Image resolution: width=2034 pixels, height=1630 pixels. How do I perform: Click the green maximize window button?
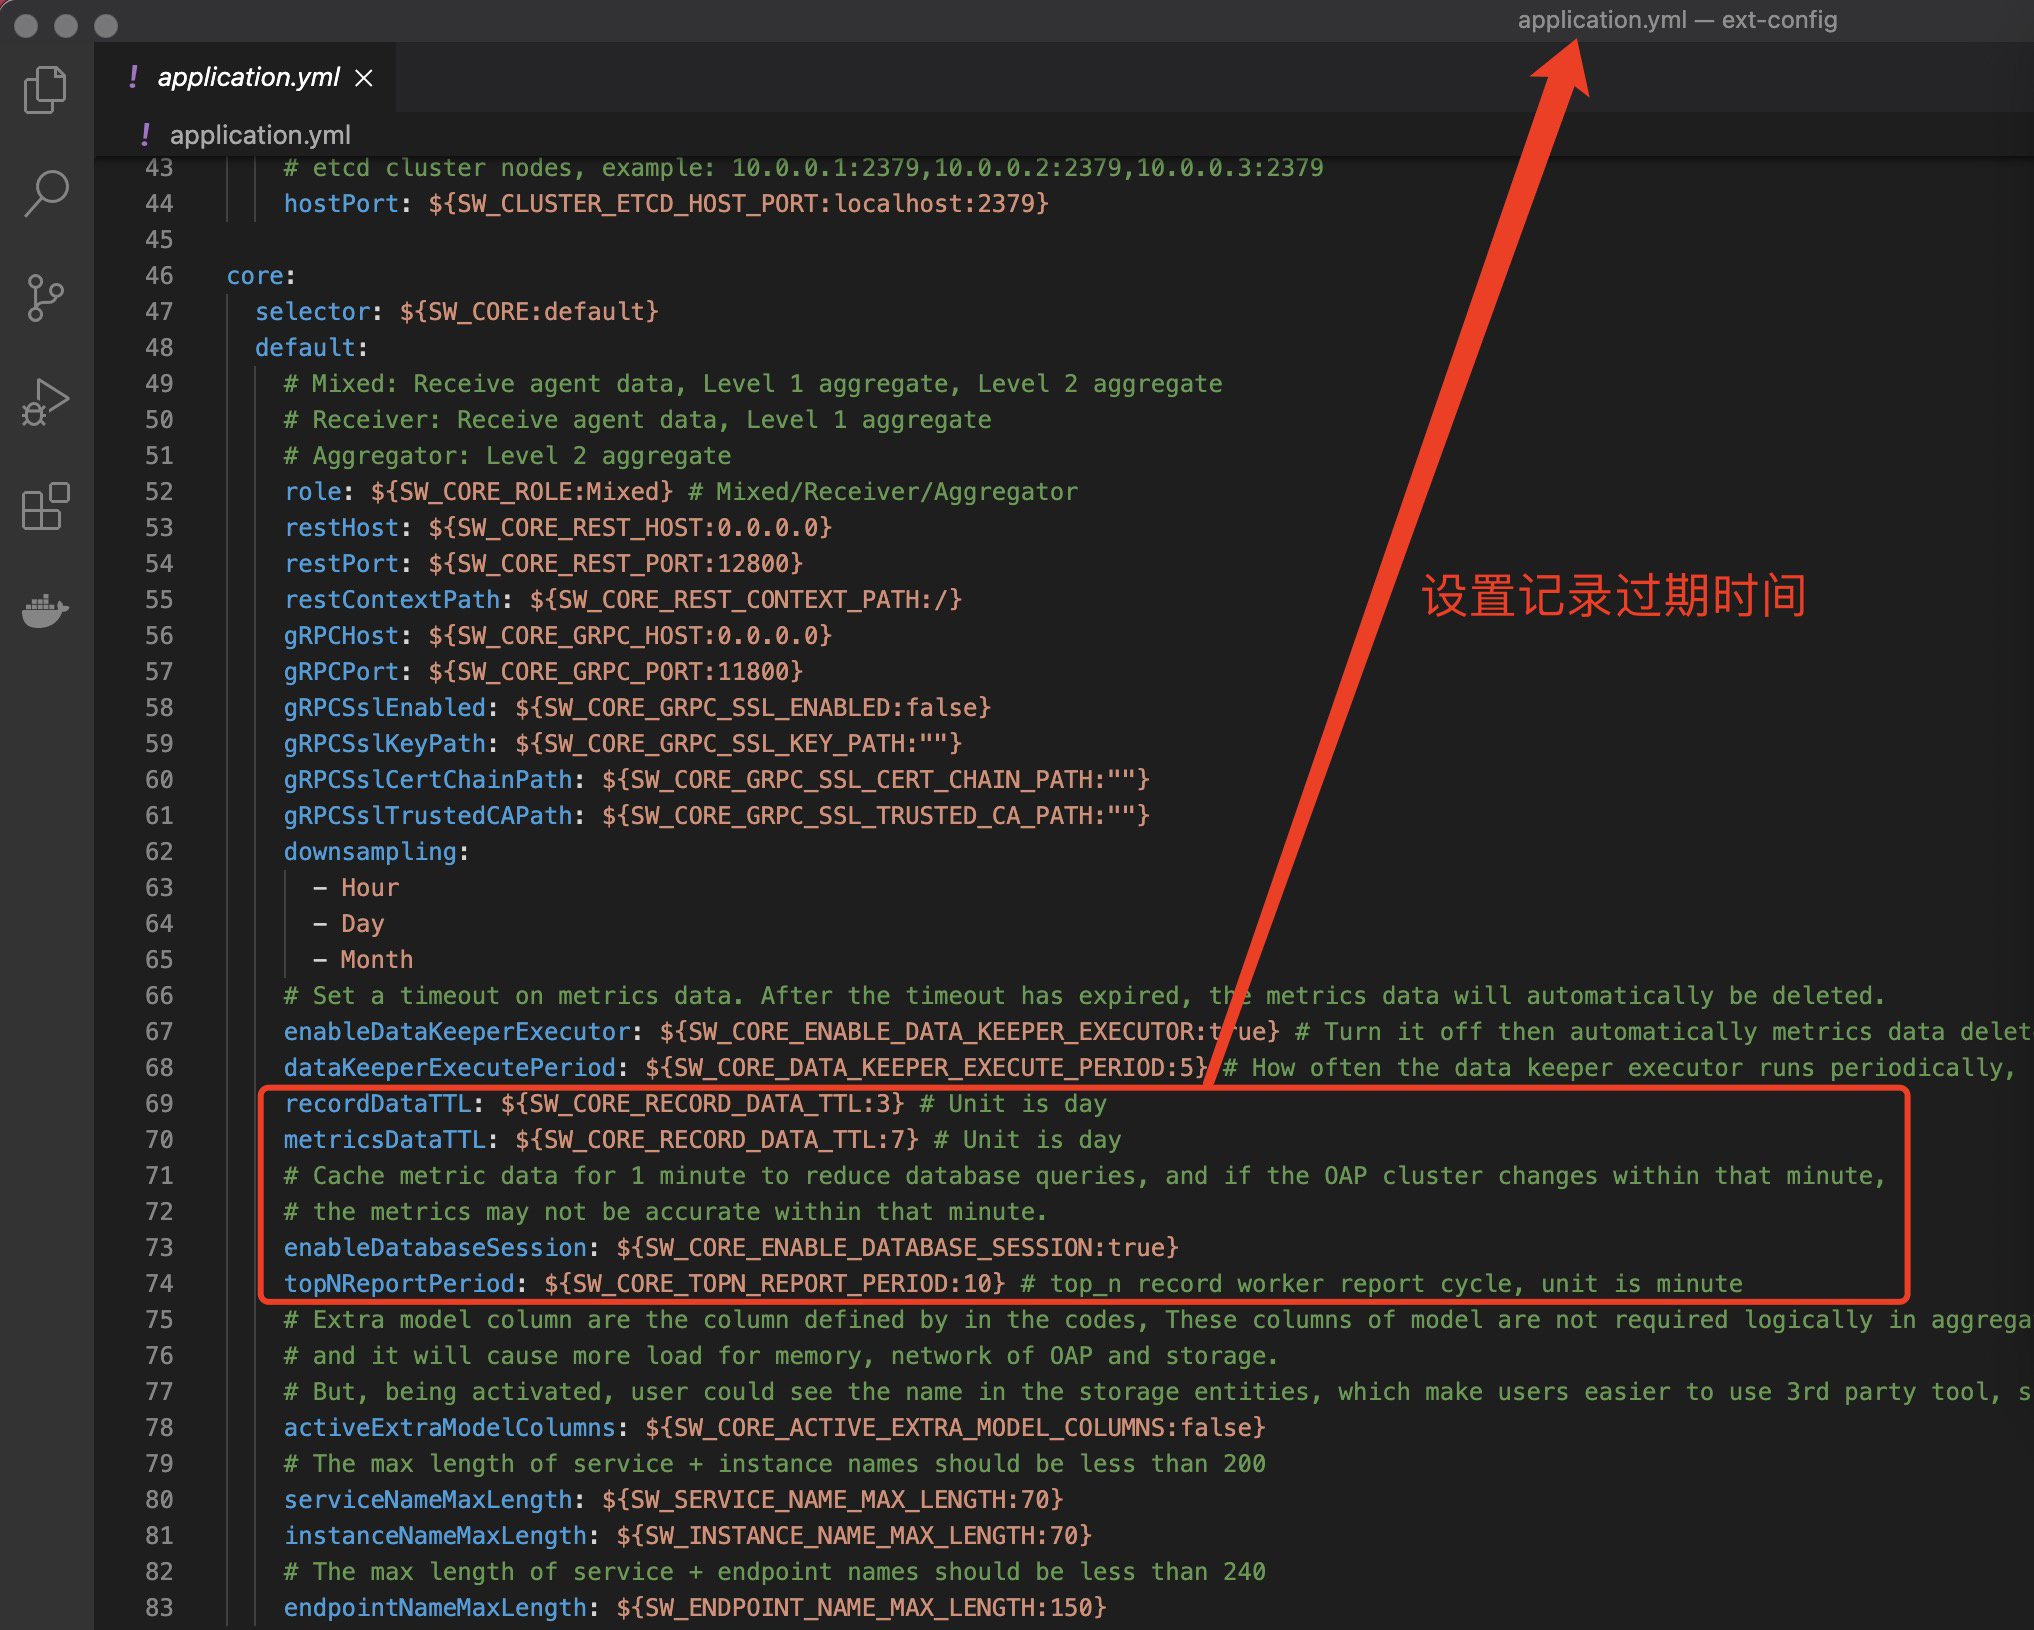pyautogui.click(x=105, y=25)
